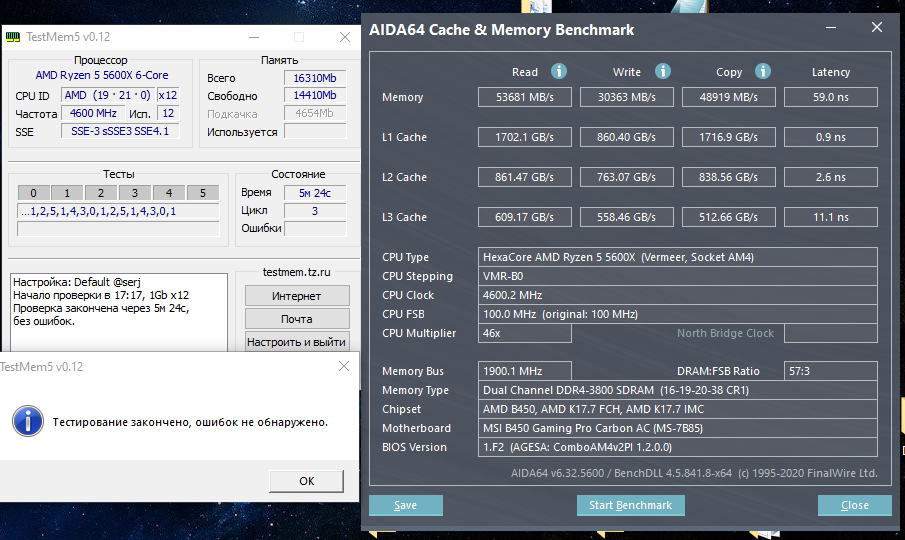Select test 0 box in TestMem5 Тесты
Viewport: 905px width, 540px height.
[x=33, y=193]
